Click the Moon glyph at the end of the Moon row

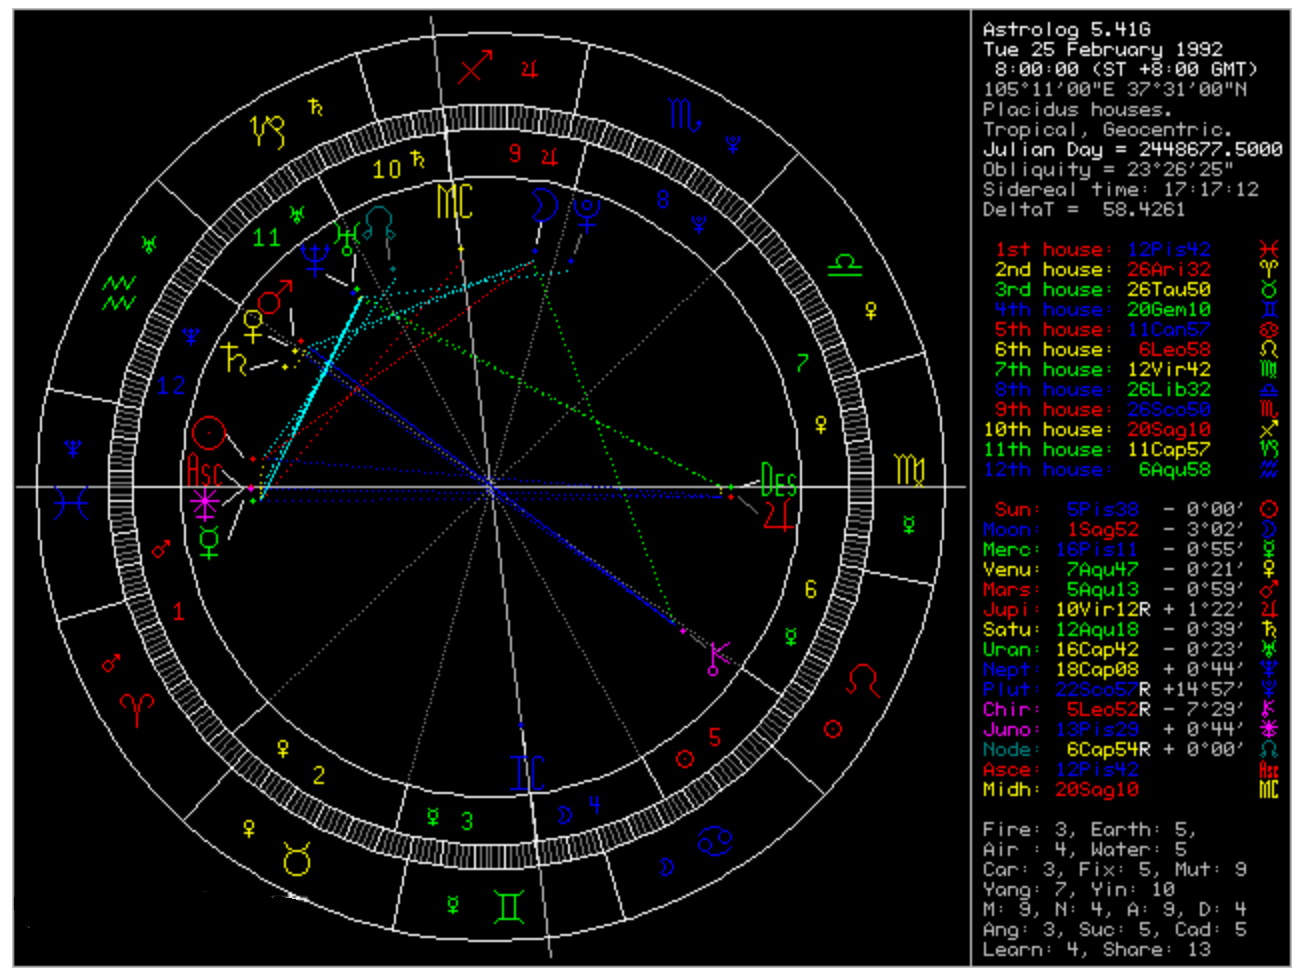(1268, 529)
